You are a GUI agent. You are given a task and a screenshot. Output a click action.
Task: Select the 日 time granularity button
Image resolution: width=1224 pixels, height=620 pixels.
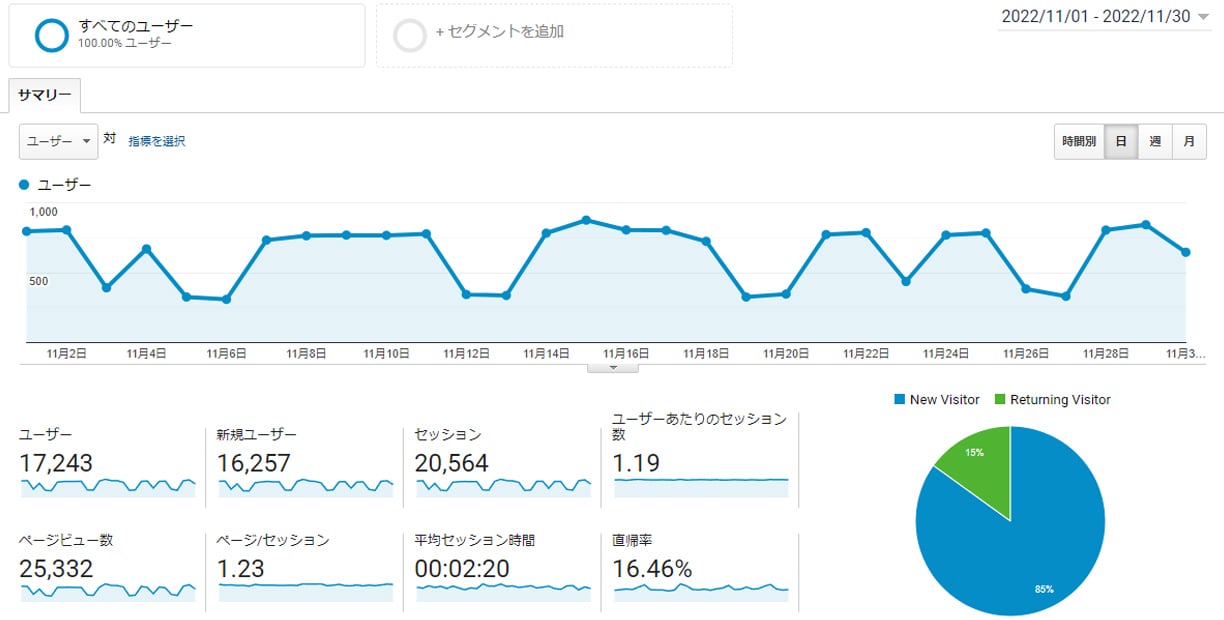click(1120, 141)
